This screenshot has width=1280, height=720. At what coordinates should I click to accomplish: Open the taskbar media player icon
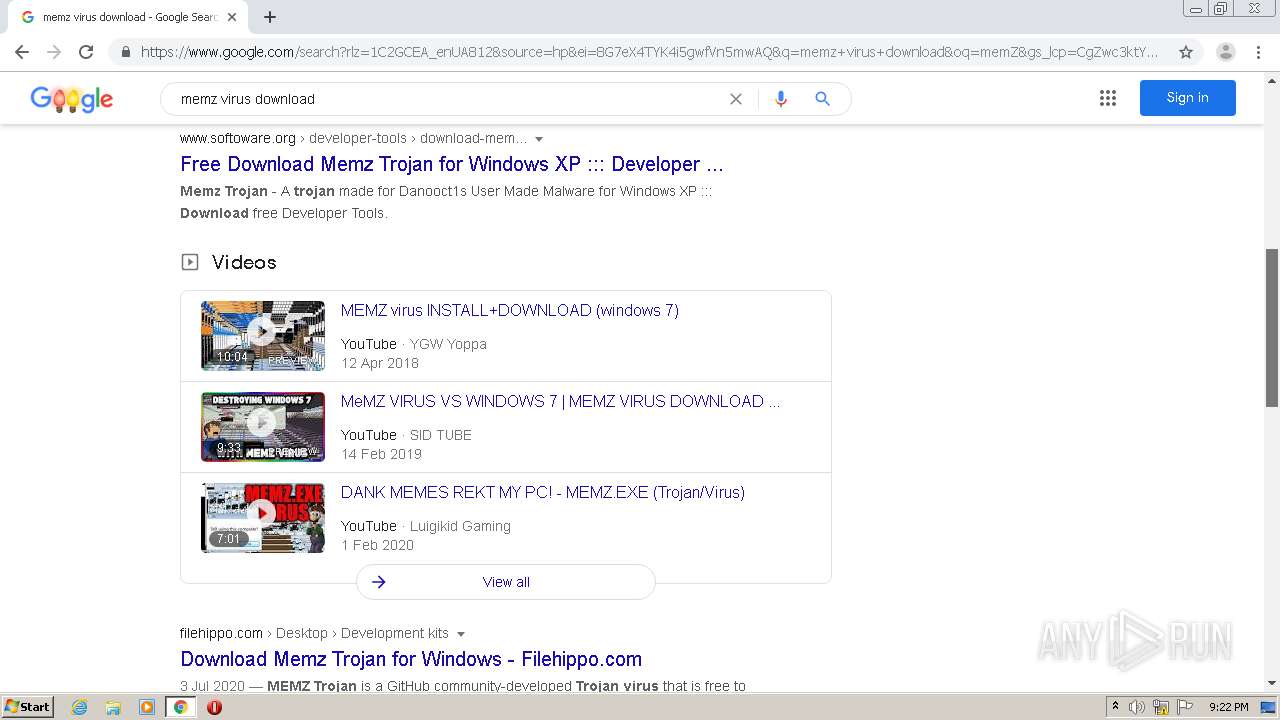147,707
